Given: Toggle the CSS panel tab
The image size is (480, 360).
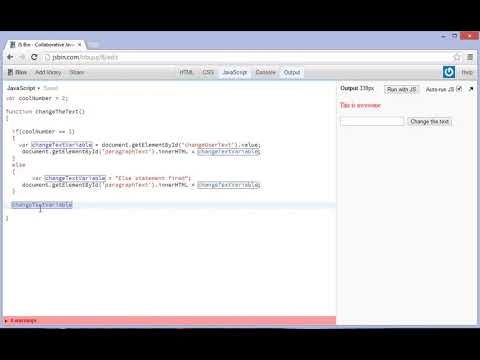Looking at the screenshot, I should click(208, 72).
